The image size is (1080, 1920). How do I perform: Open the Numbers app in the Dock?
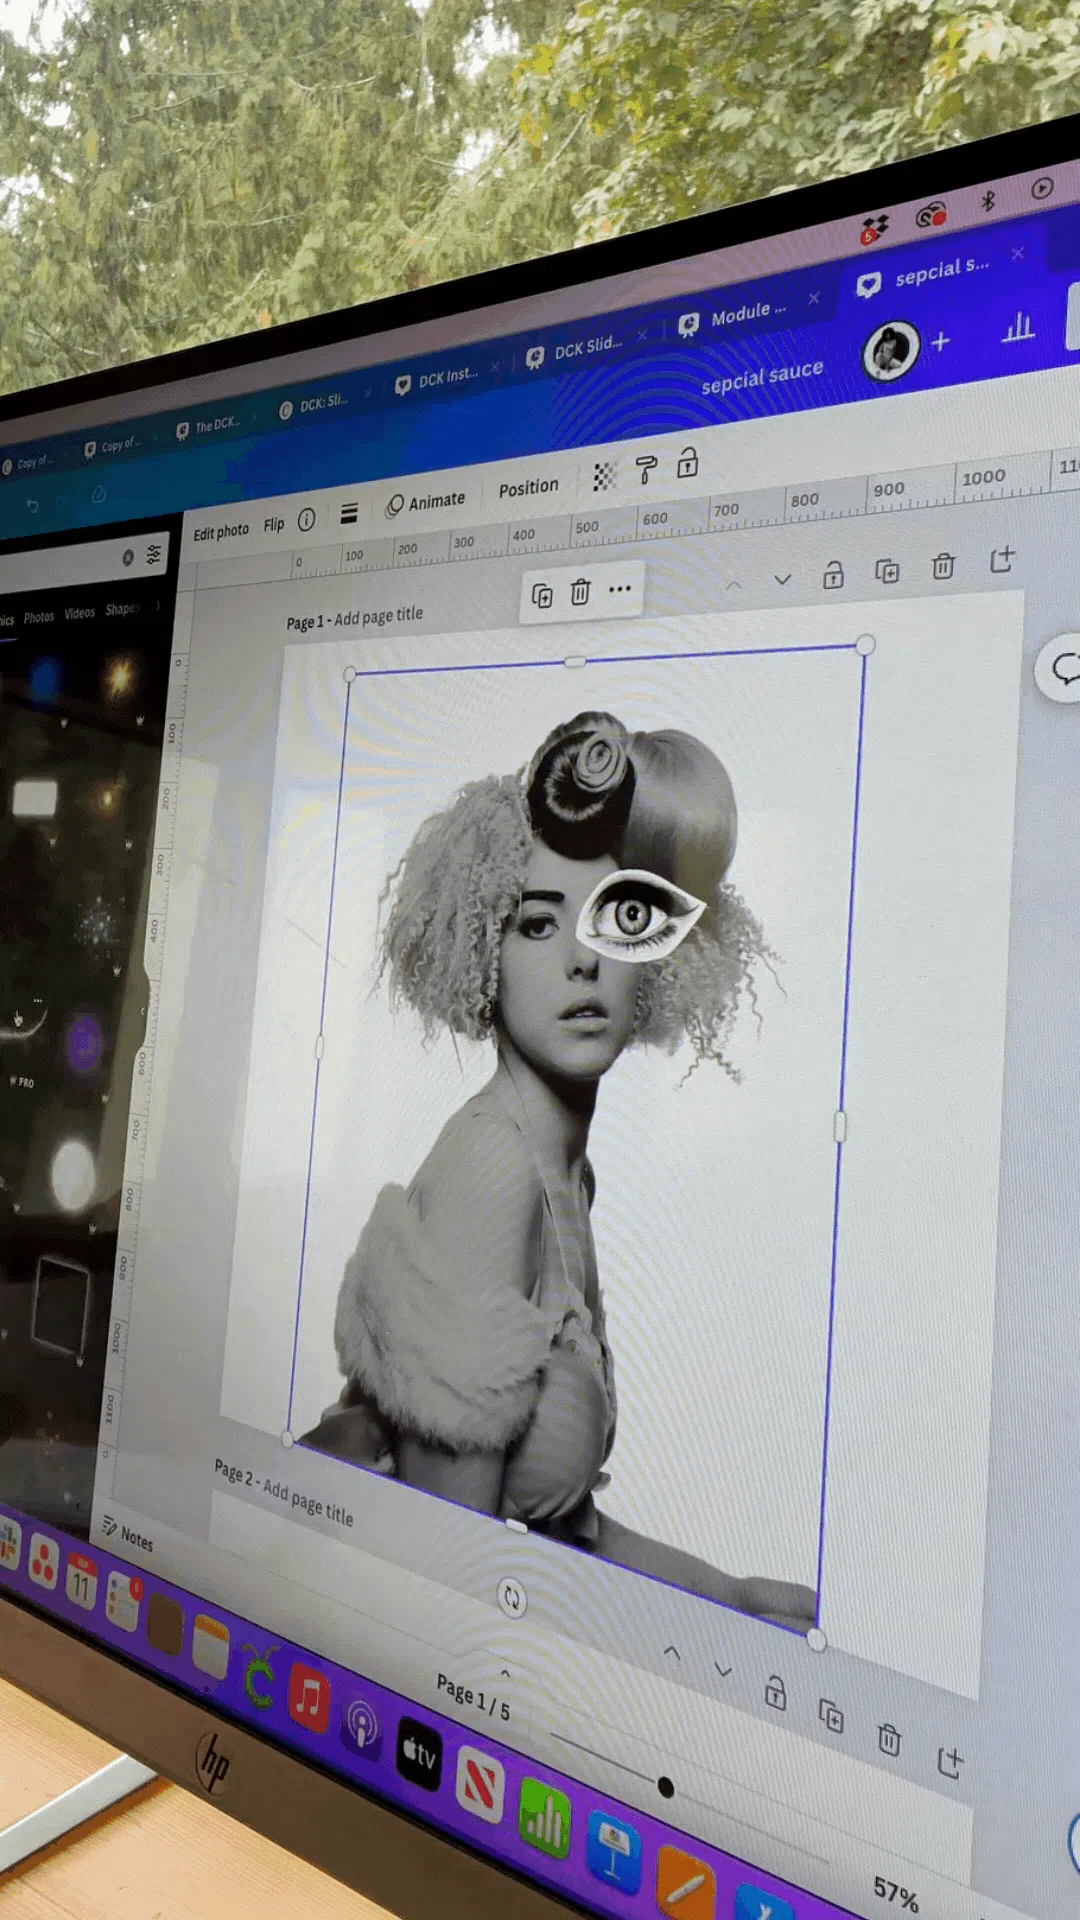544,1818
